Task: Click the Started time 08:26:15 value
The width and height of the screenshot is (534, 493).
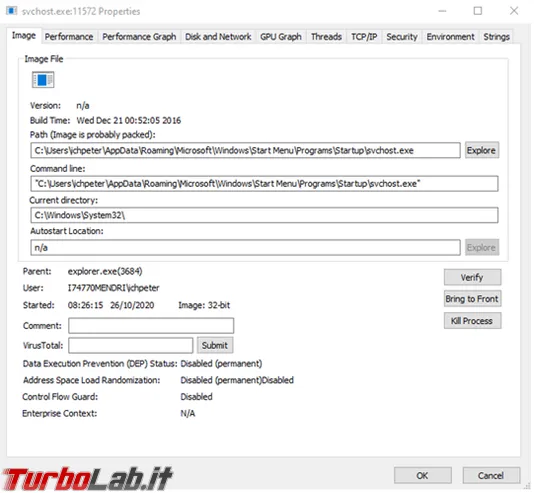Action: (85, 305)
